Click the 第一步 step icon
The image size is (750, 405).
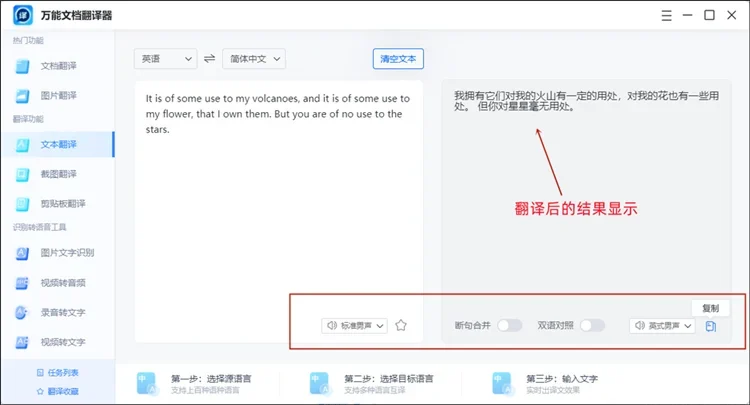click(147, 383)
